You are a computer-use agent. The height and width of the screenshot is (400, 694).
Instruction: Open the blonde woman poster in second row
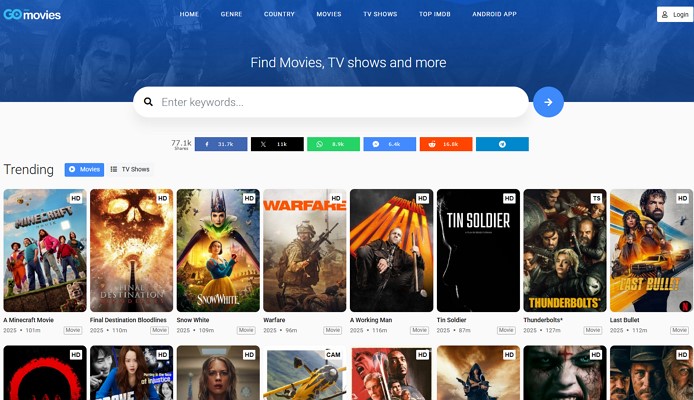pos(218,373)
